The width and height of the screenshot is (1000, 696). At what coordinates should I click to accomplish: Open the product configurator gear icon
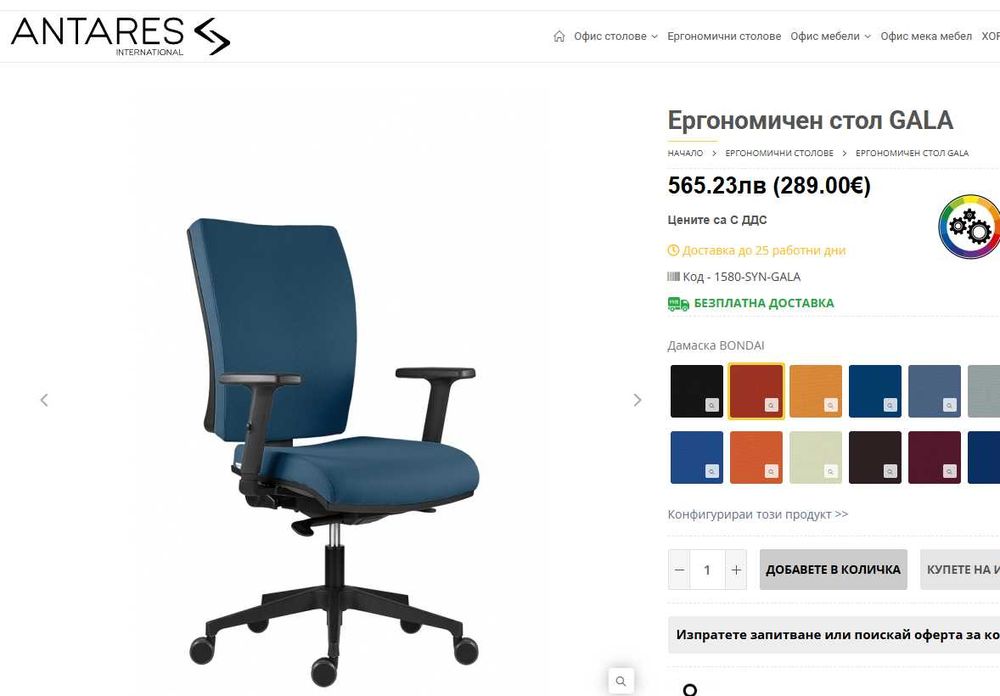(969, 226)
